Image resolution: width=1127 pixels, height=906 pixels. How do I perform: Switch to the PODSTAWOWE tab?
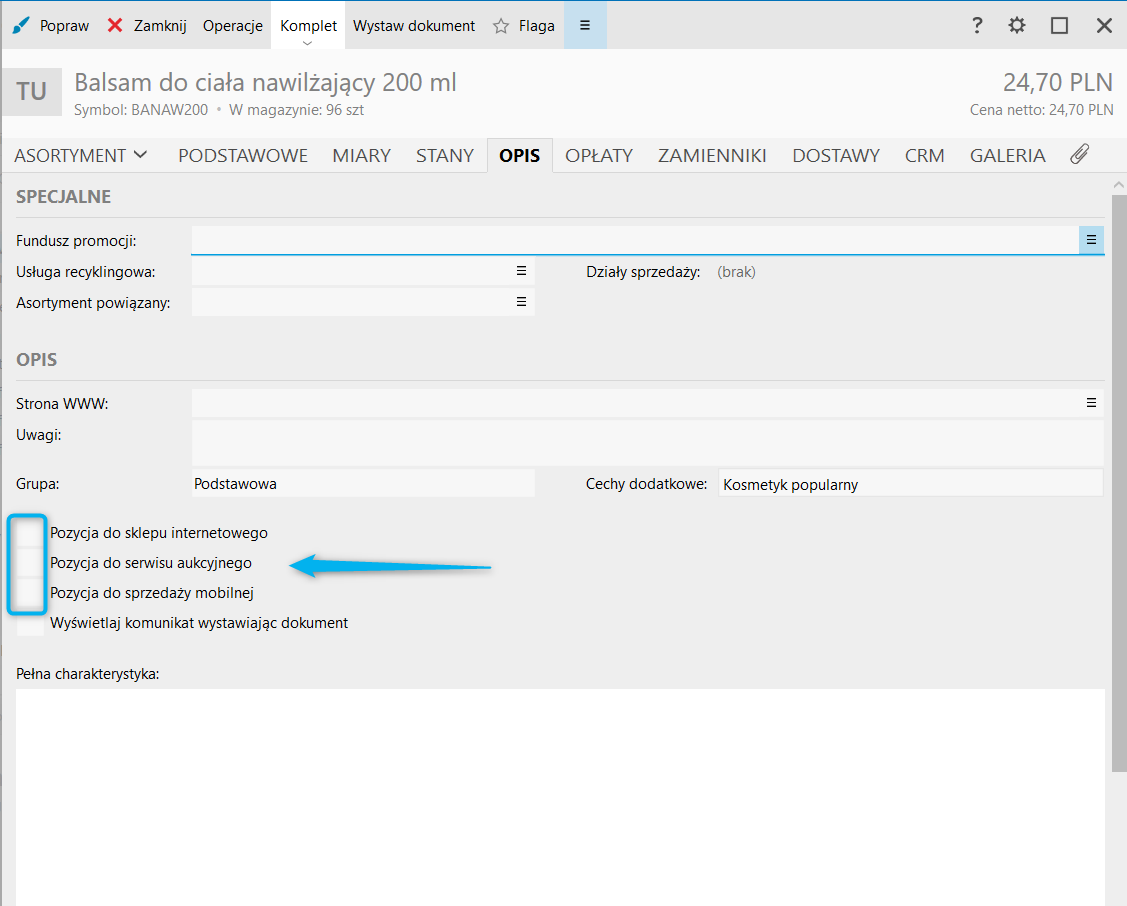coord(243,155)
